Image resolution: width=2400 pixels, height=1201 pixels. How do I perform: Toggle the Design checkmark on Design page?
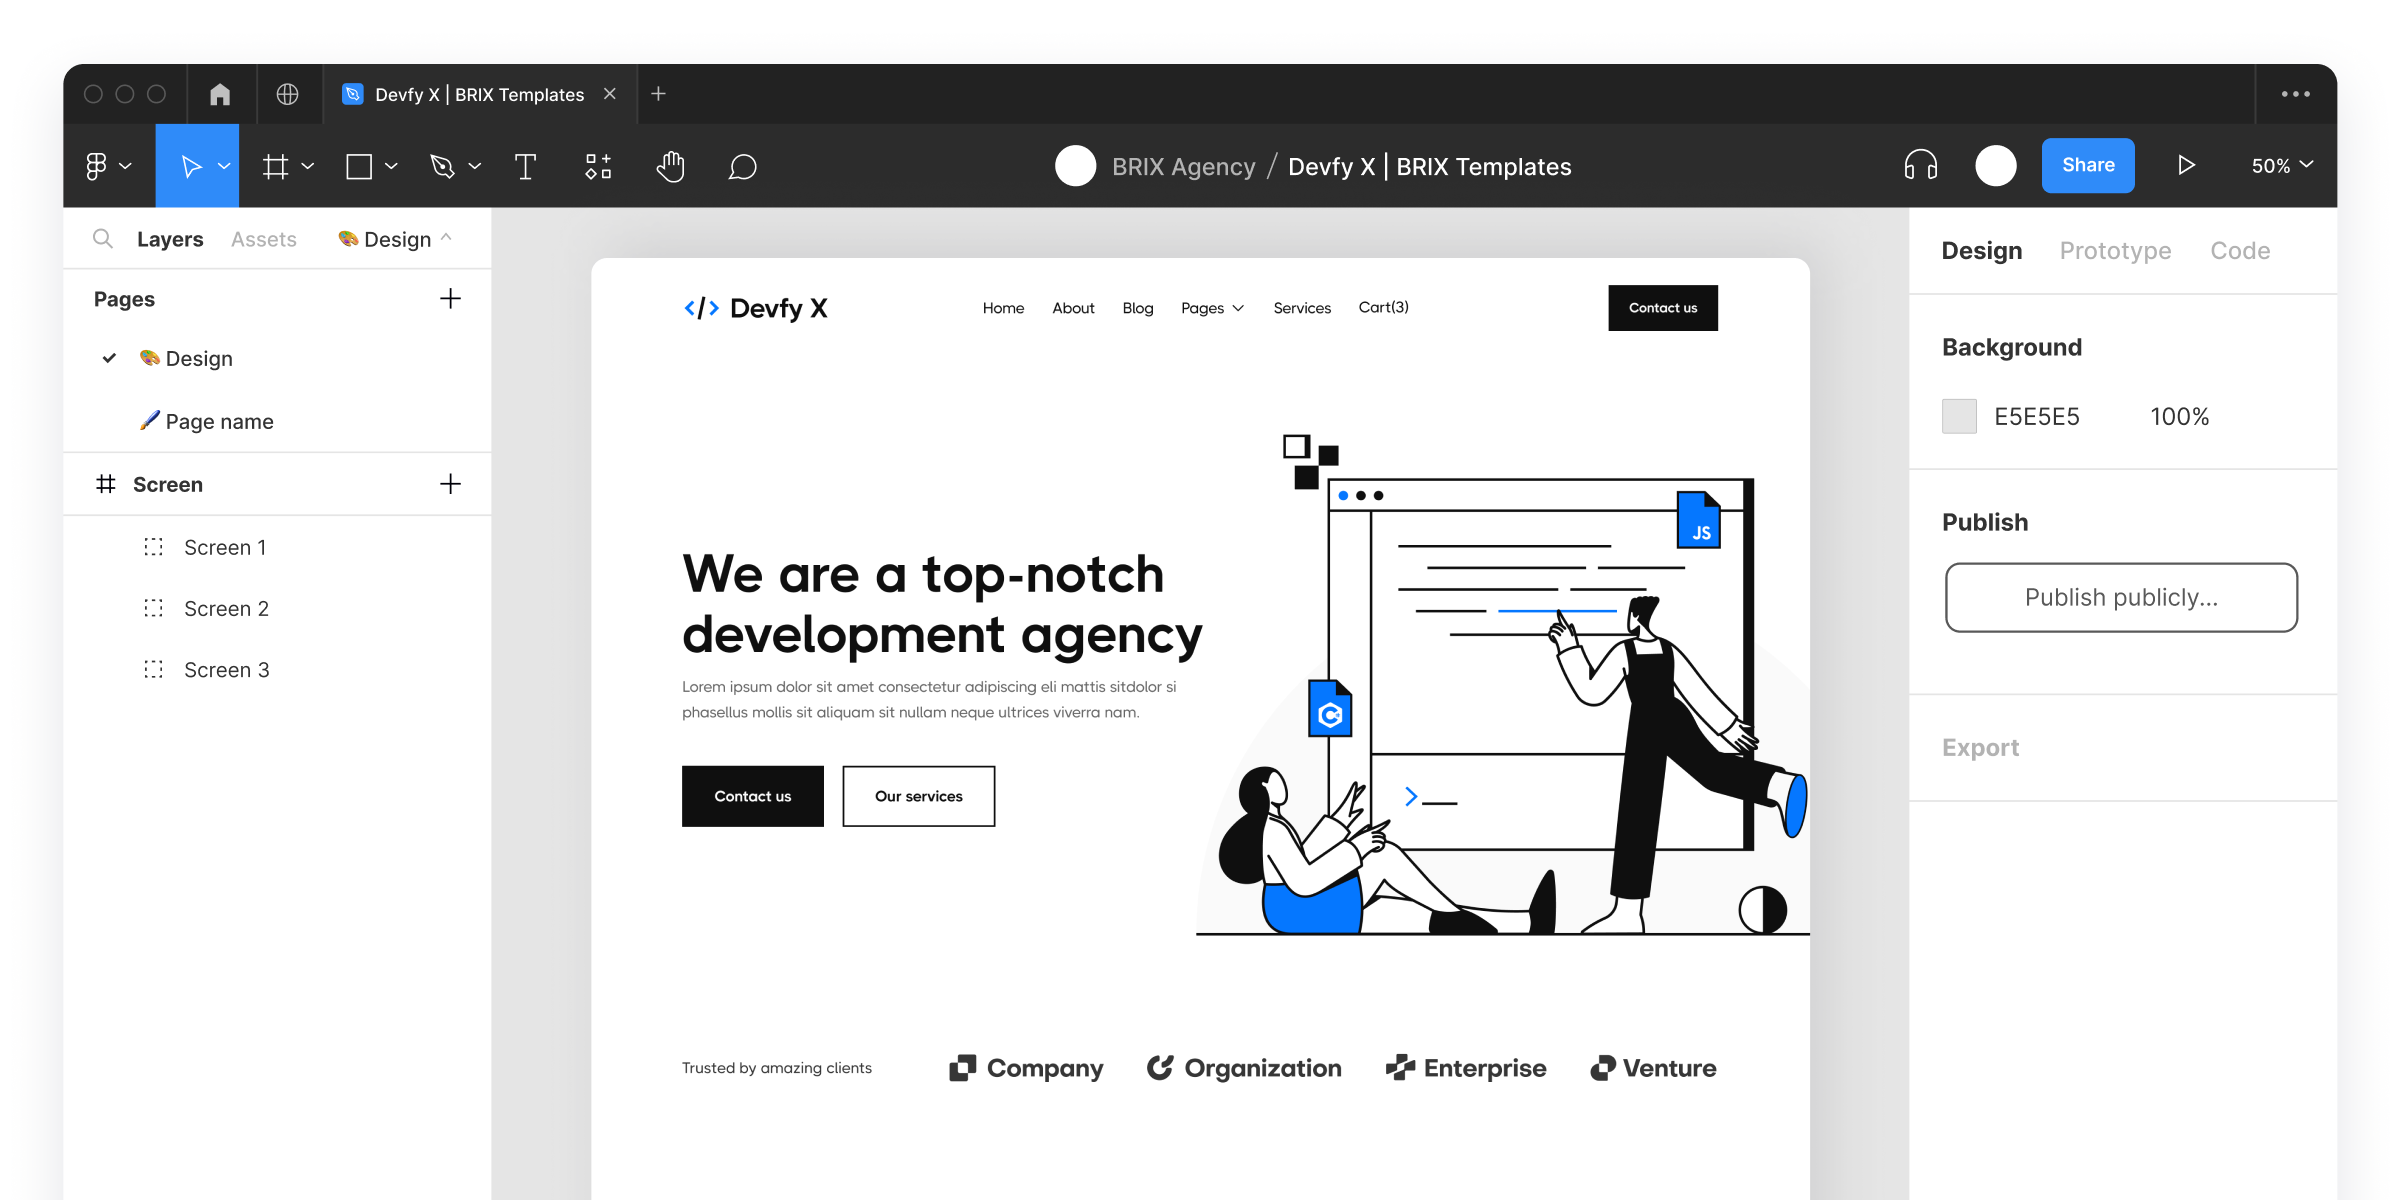pyautogui.click(x=109, y=358)
